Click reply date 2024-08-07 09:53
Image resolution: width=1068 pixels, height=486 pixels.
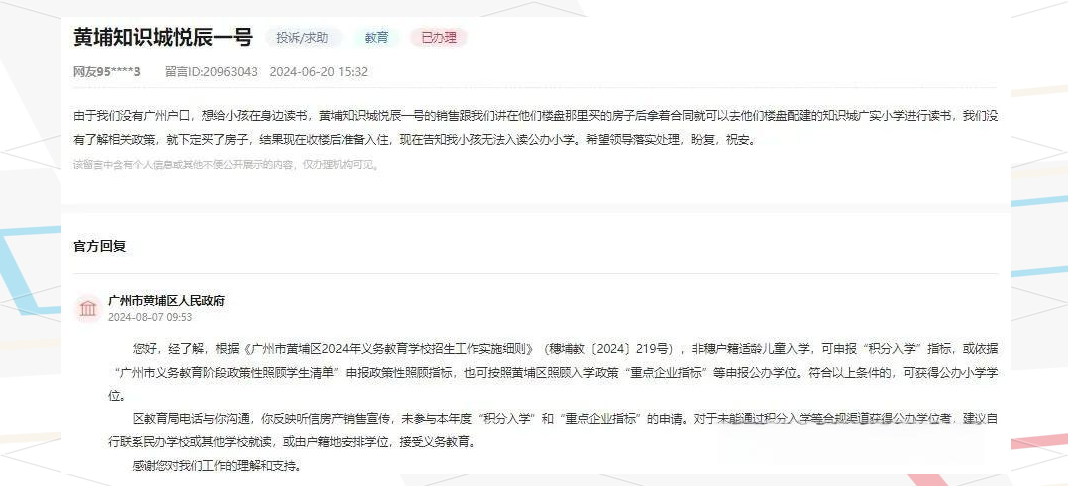coord(150,317)
